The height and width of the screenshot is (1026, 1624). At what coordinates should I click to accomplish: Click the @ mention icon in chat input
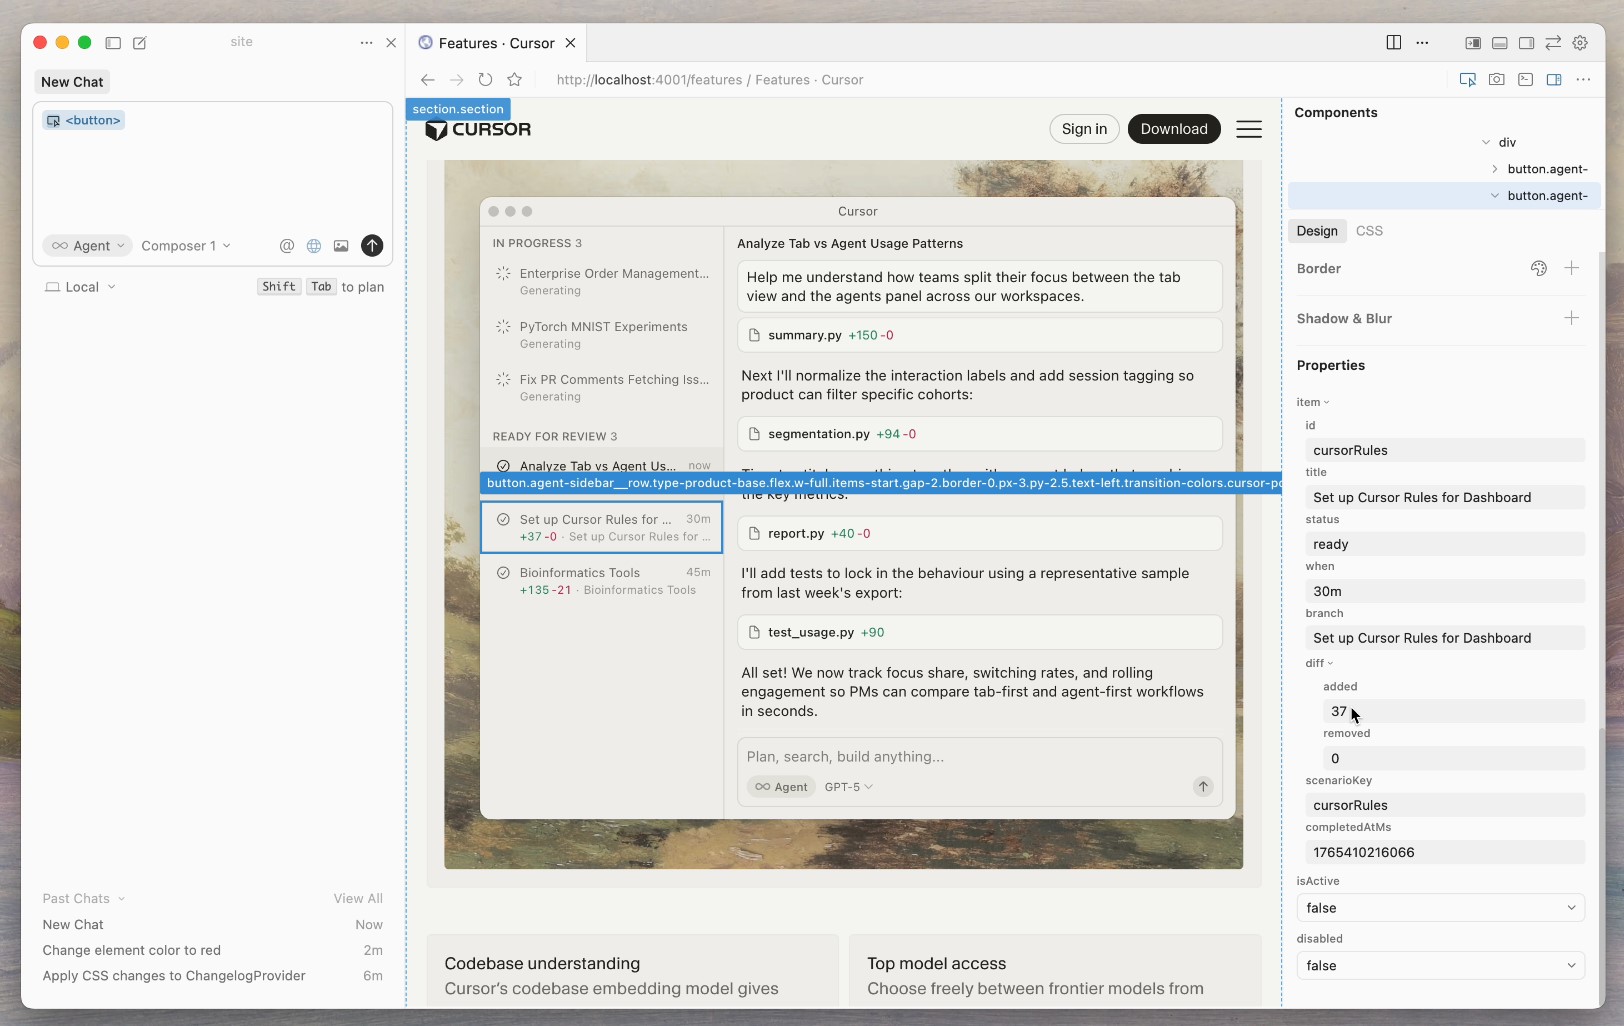pos(287,246)
